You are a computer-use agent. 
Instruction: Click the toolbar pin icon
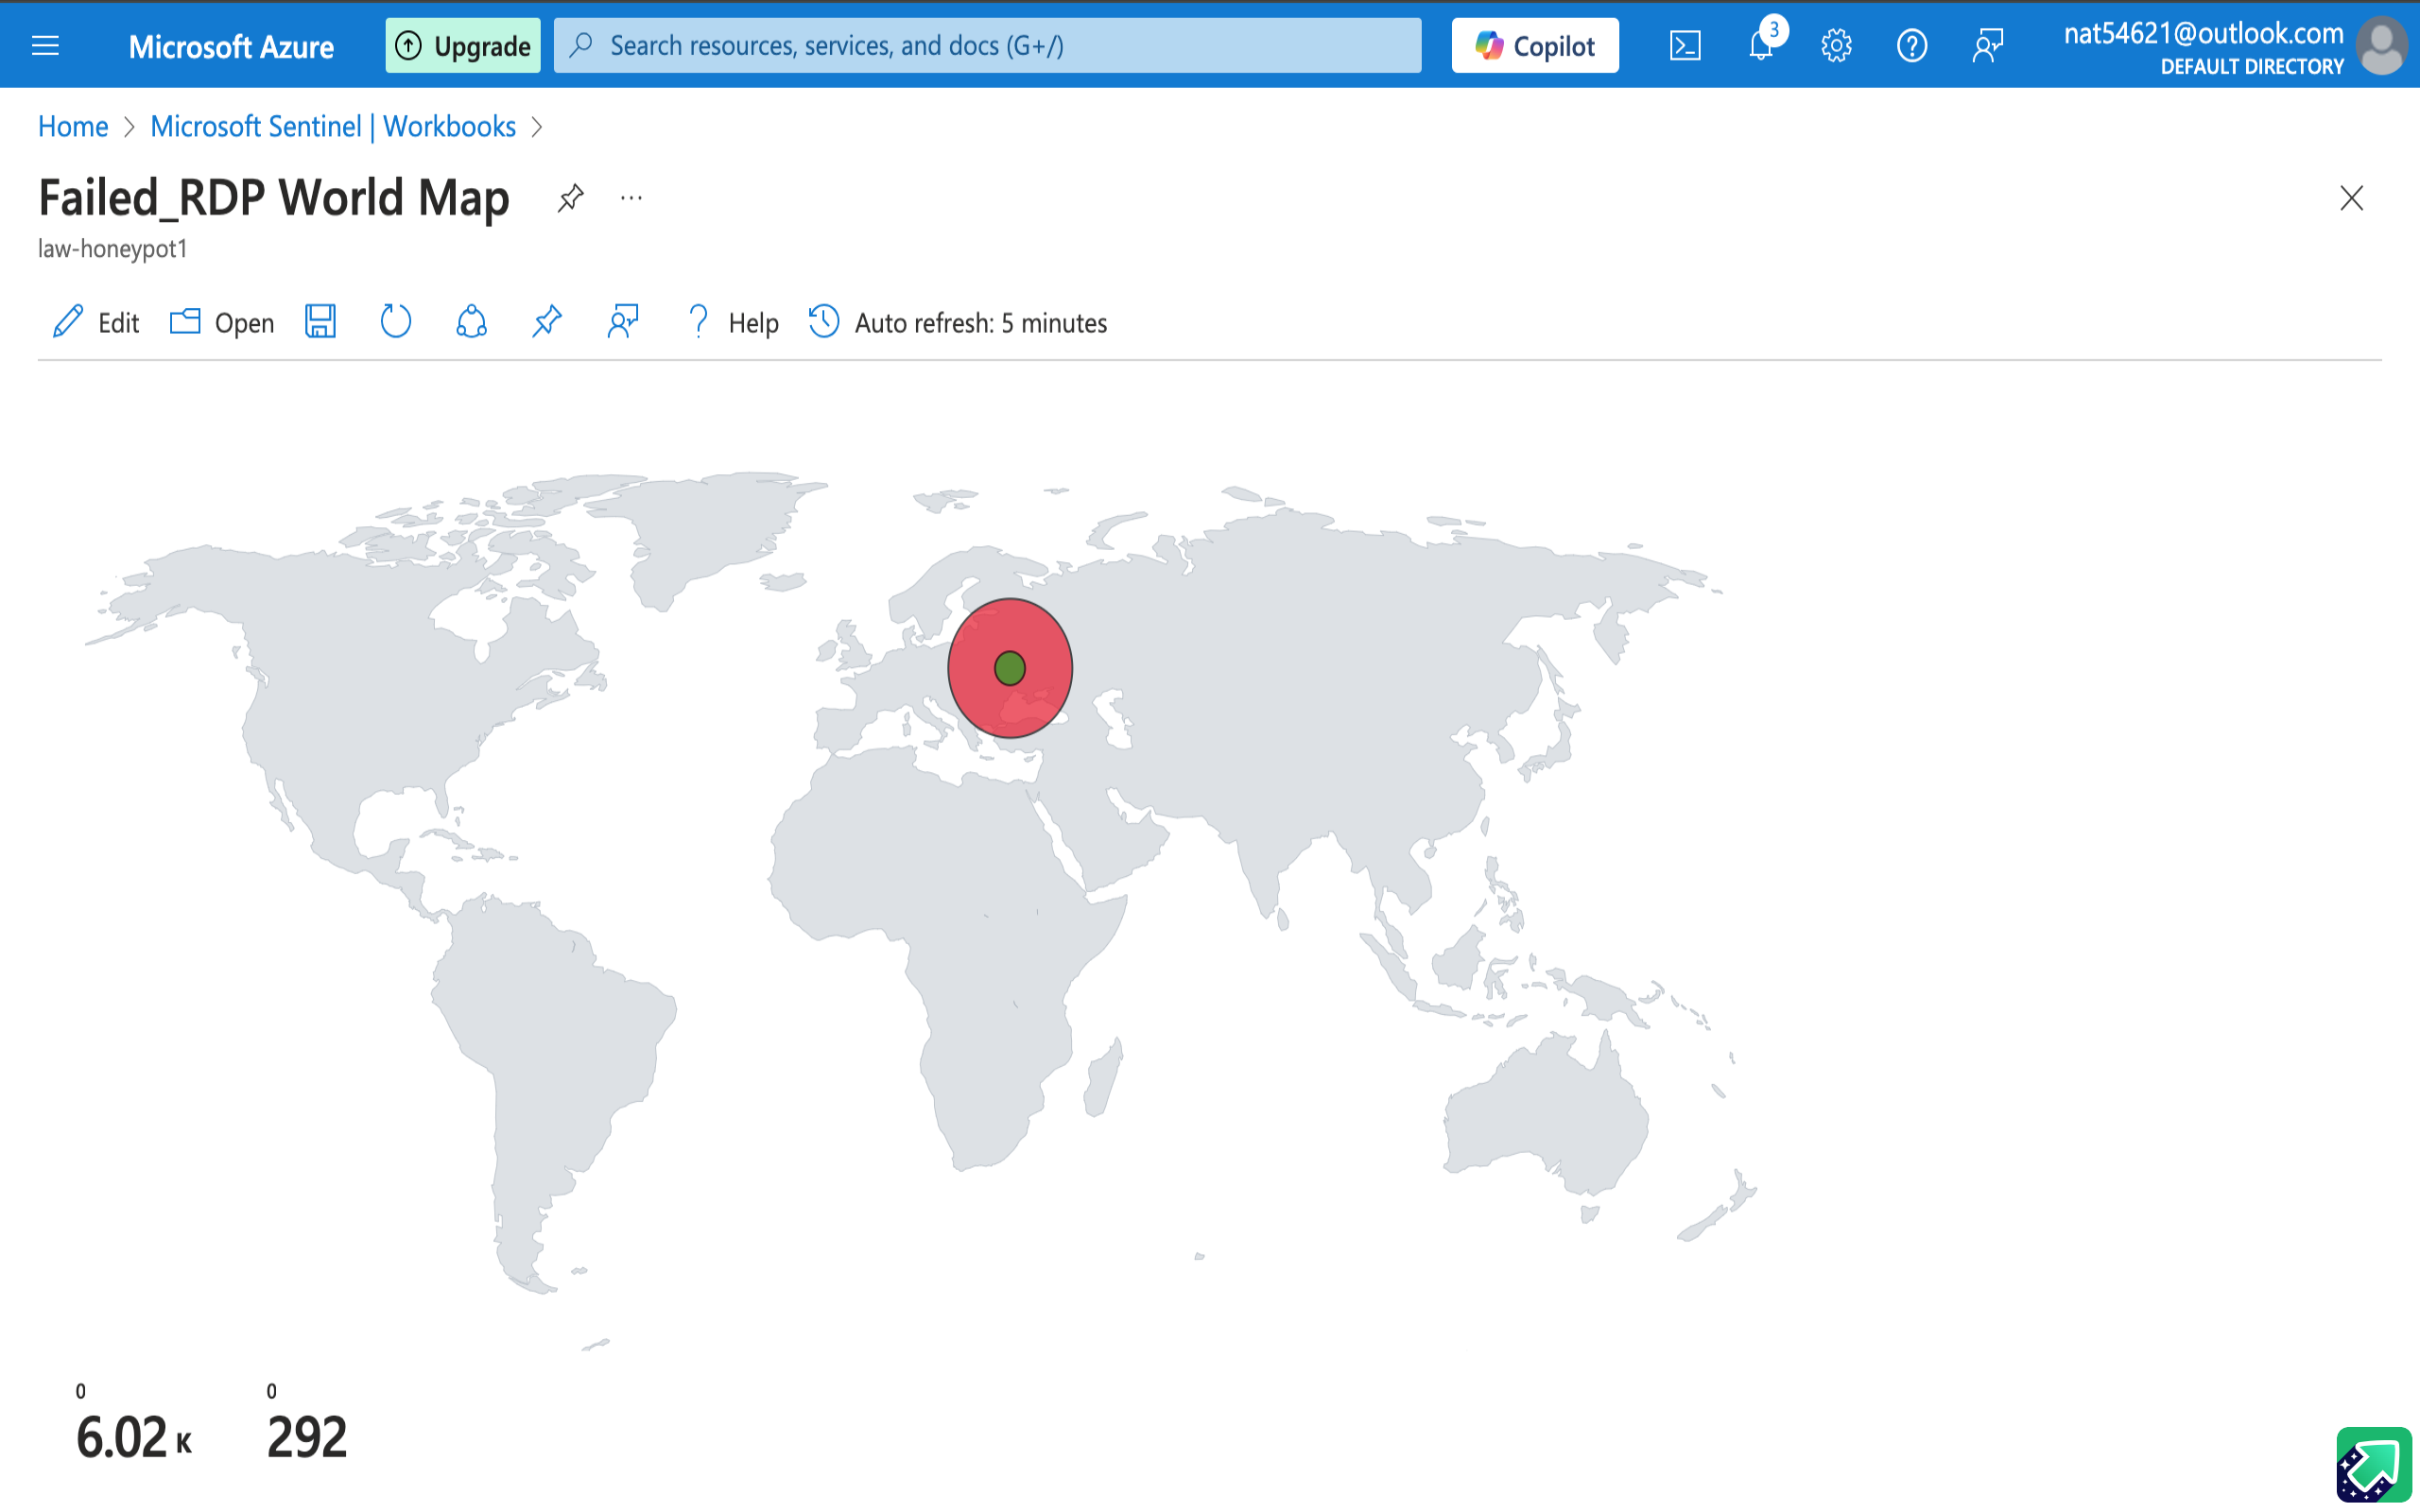pyautogui.click(x=547, y=322)
